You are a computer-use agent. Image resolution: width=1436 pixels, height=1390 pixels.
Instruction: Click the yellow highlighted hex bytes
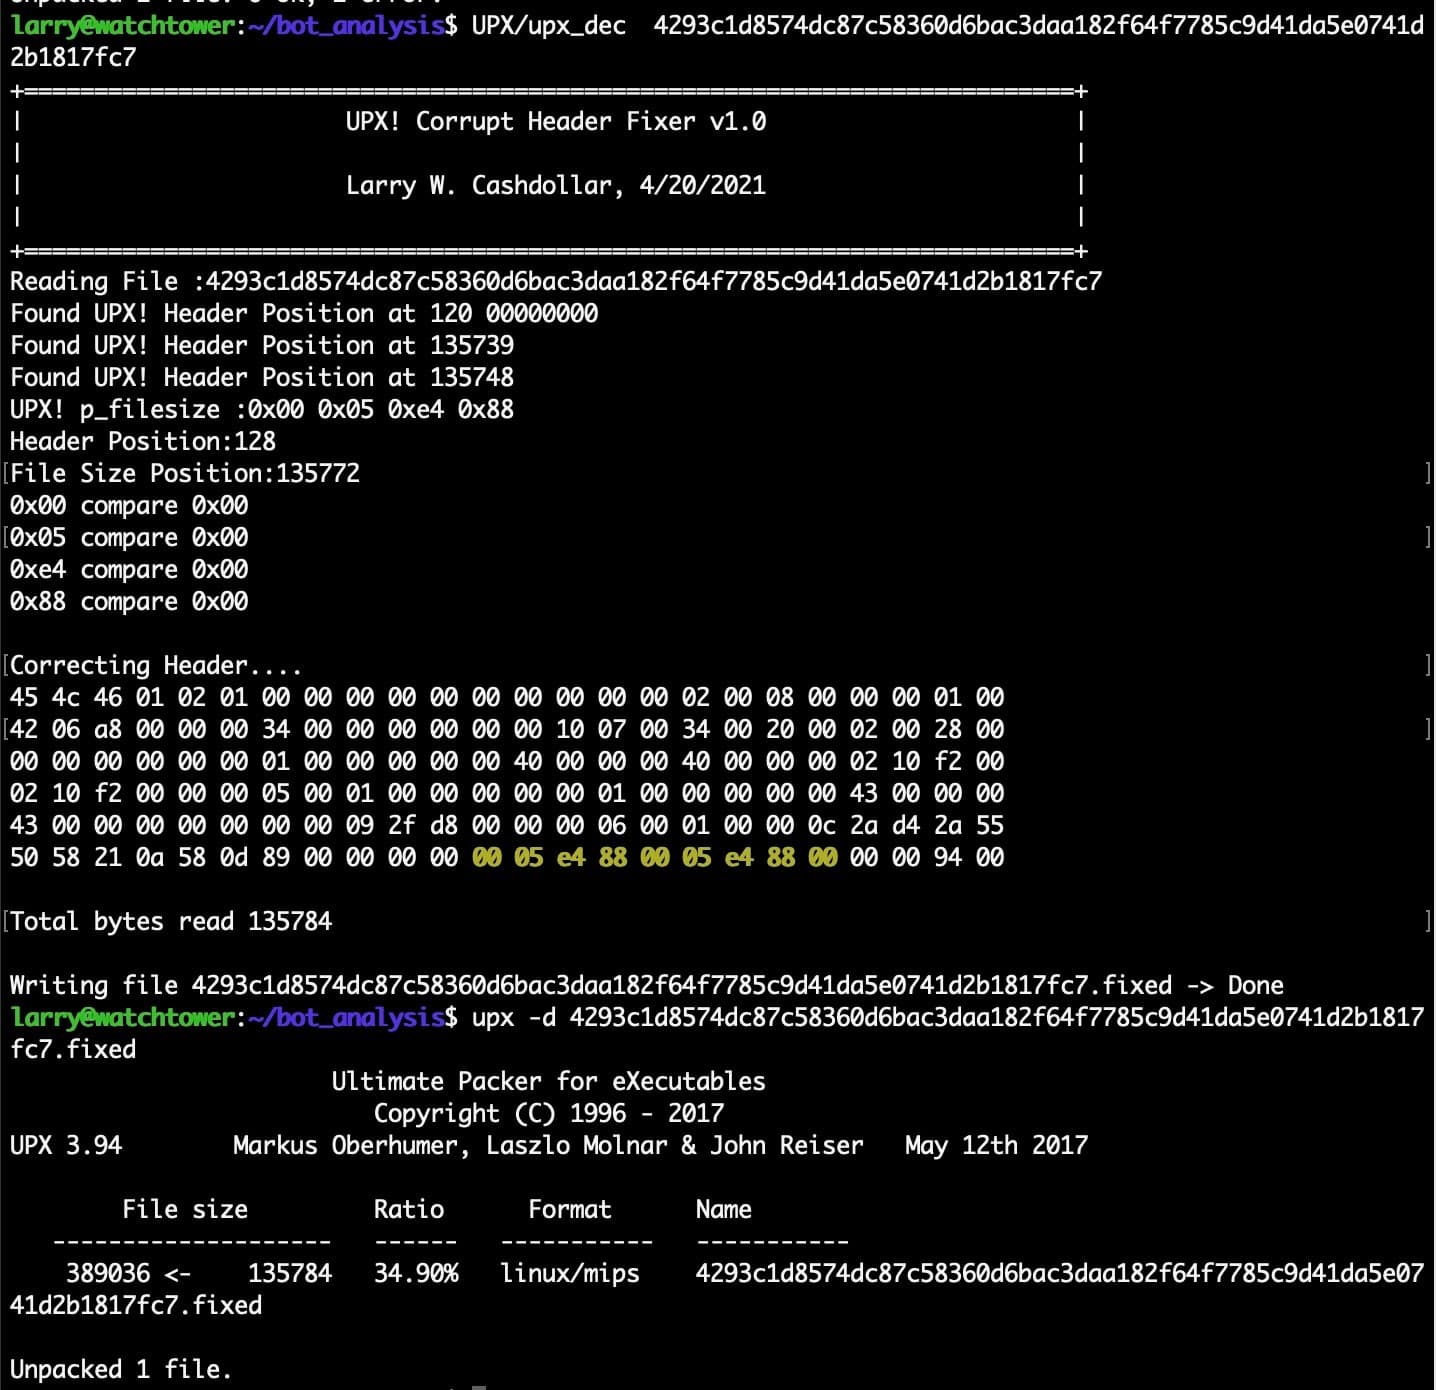[x=654, y=858]
